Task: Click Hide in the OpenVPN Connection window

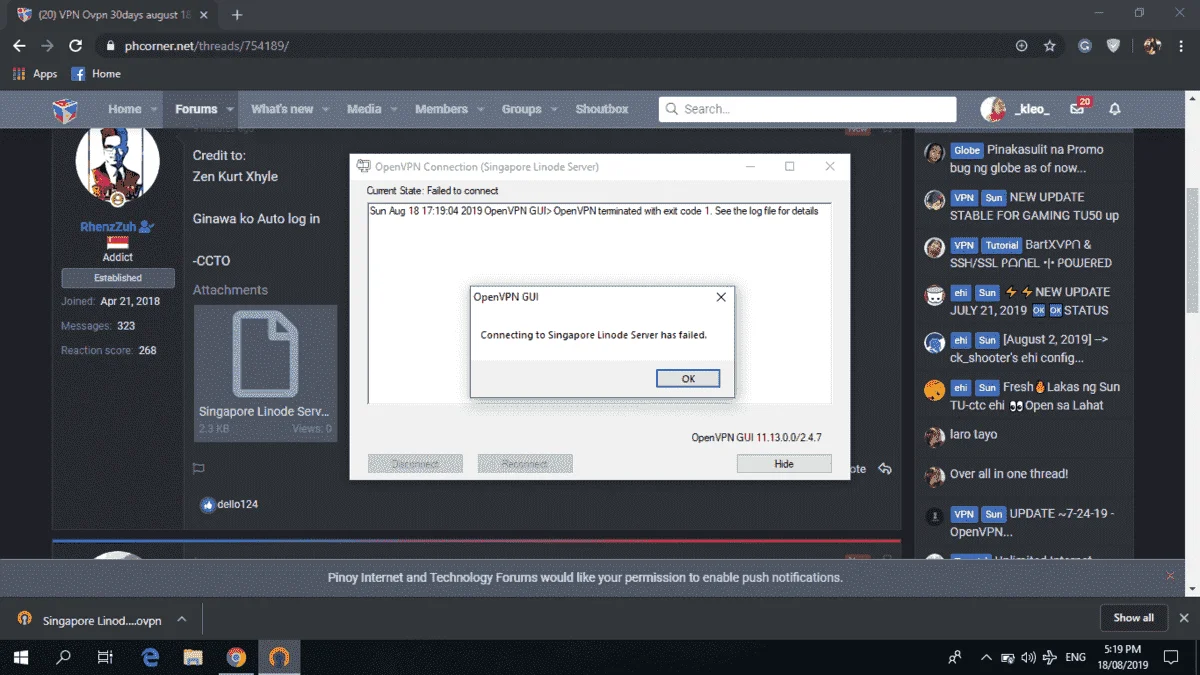Action: [x=784, y=464]
